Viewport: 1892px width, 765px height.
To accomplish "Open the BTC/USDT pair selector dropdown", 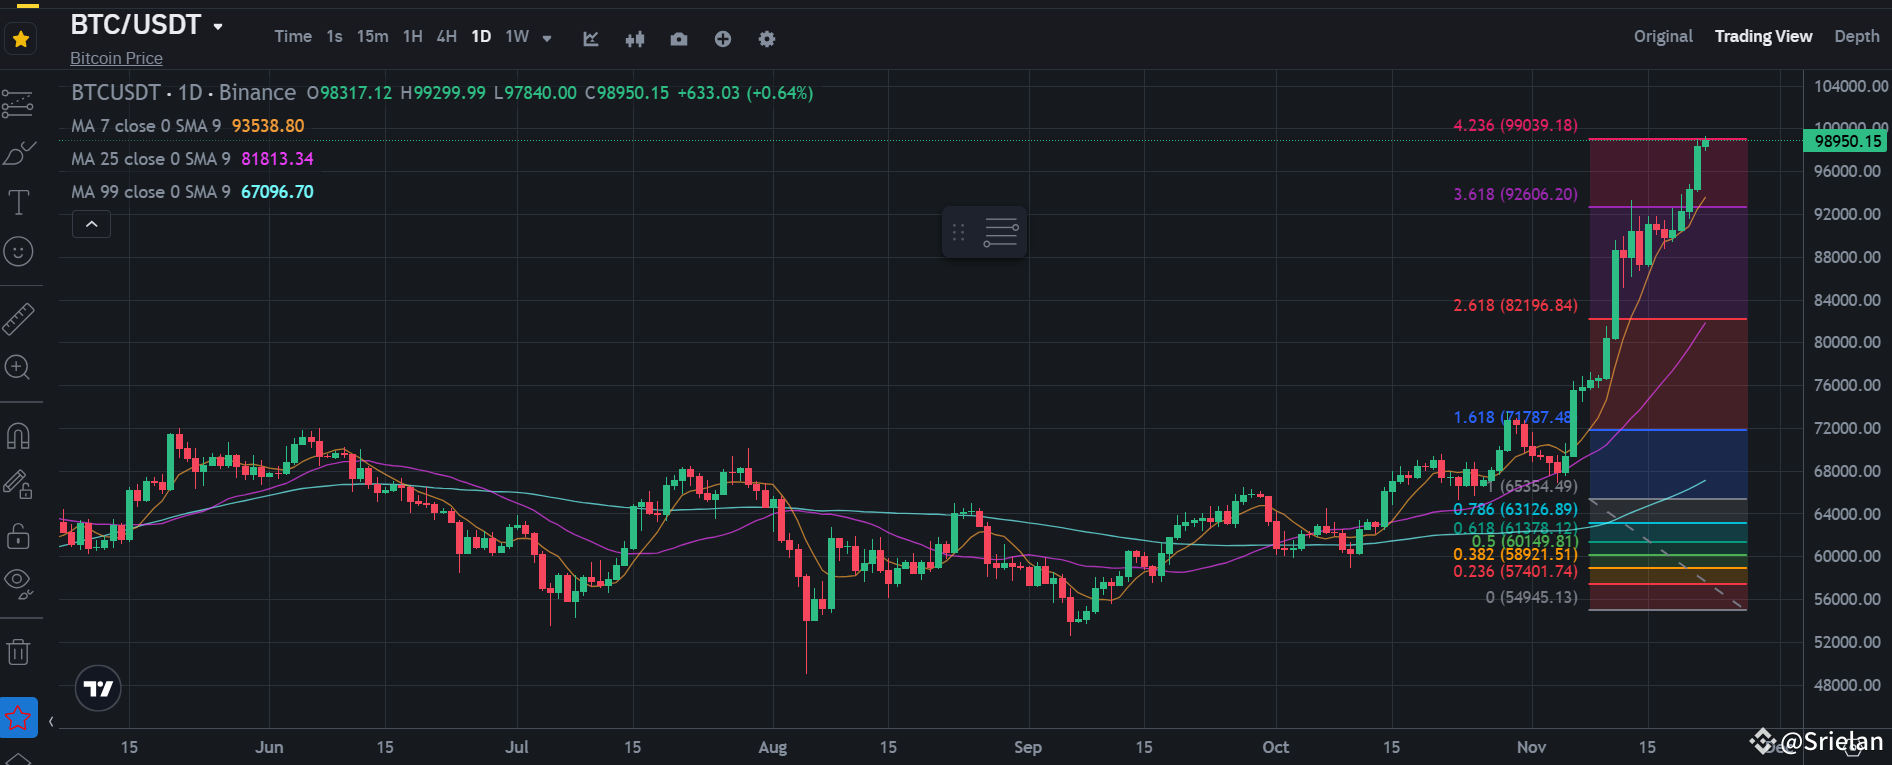I will 218,26.
